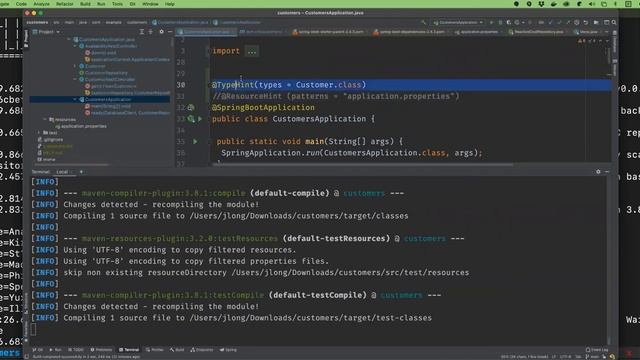Open the Build tool window
The height and width of the screenshot is (360, 640).
tap(177, 350)
